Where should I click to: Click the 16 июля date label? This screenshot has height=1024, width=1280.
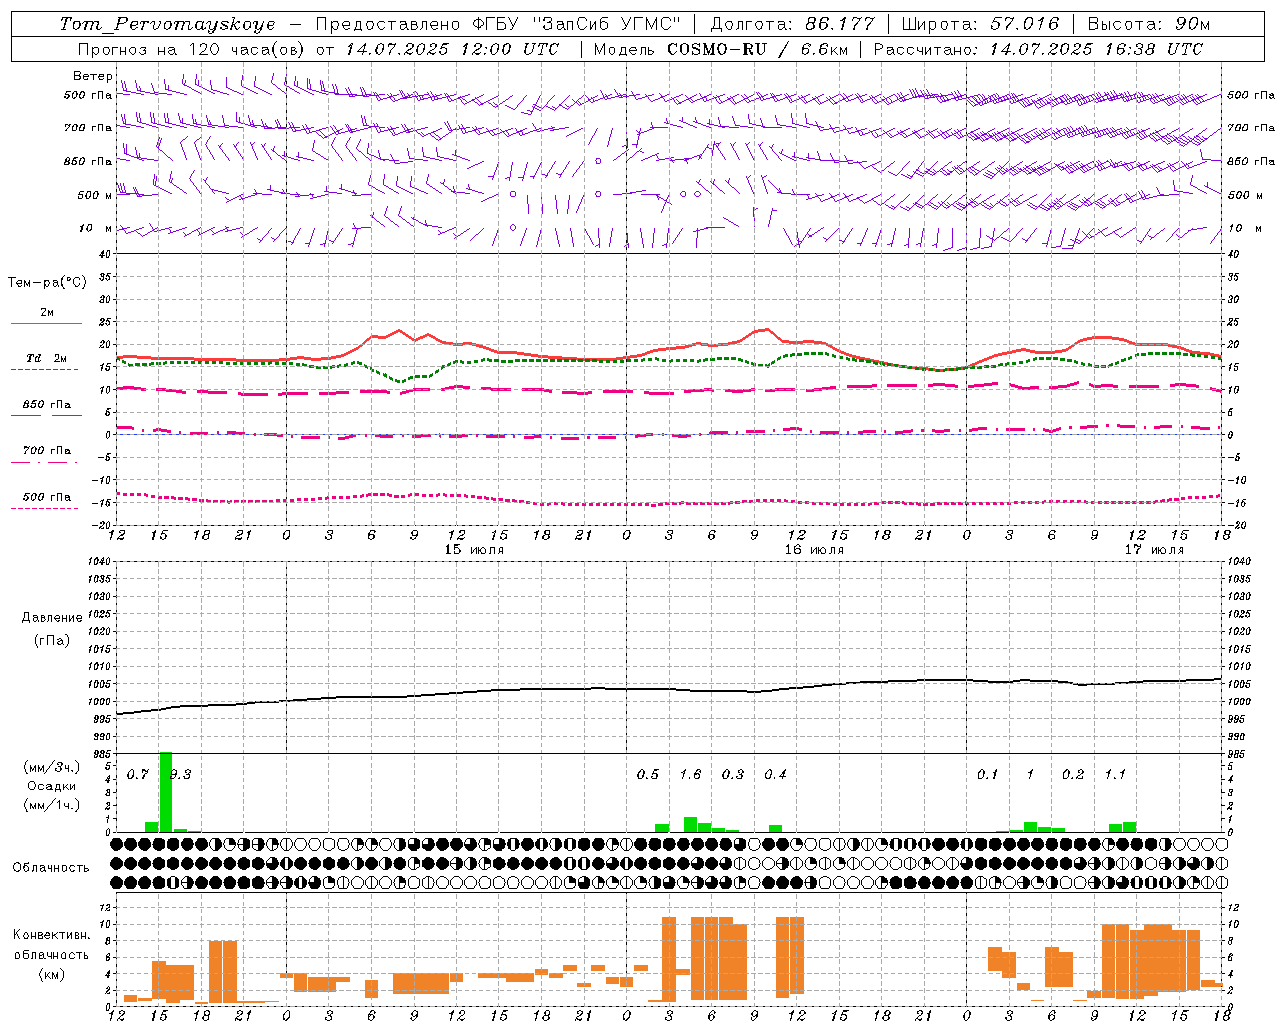pyautogui.click(x=814, y=550)
